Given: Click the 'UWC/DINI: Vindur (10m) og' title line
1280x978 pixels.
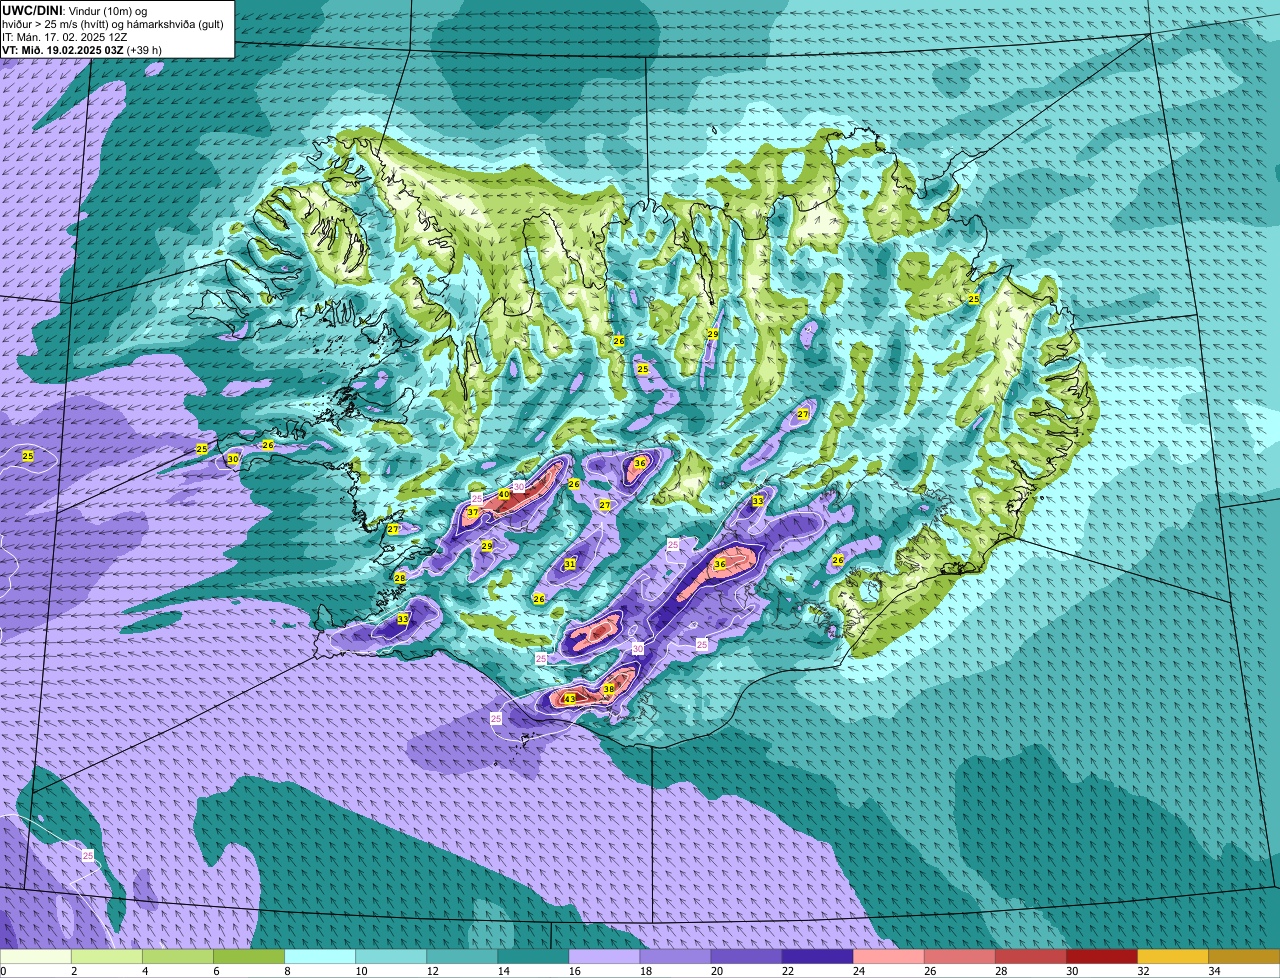Looking at the screenshot, I should point(75,10).
